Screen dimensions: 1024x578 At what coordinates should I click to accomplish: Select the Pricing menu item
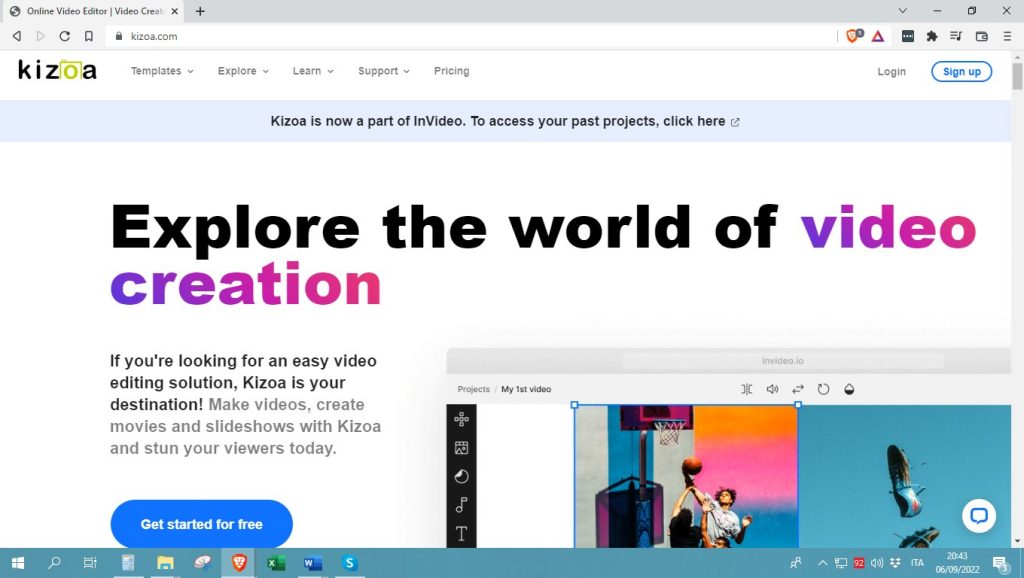coord(451,71)
